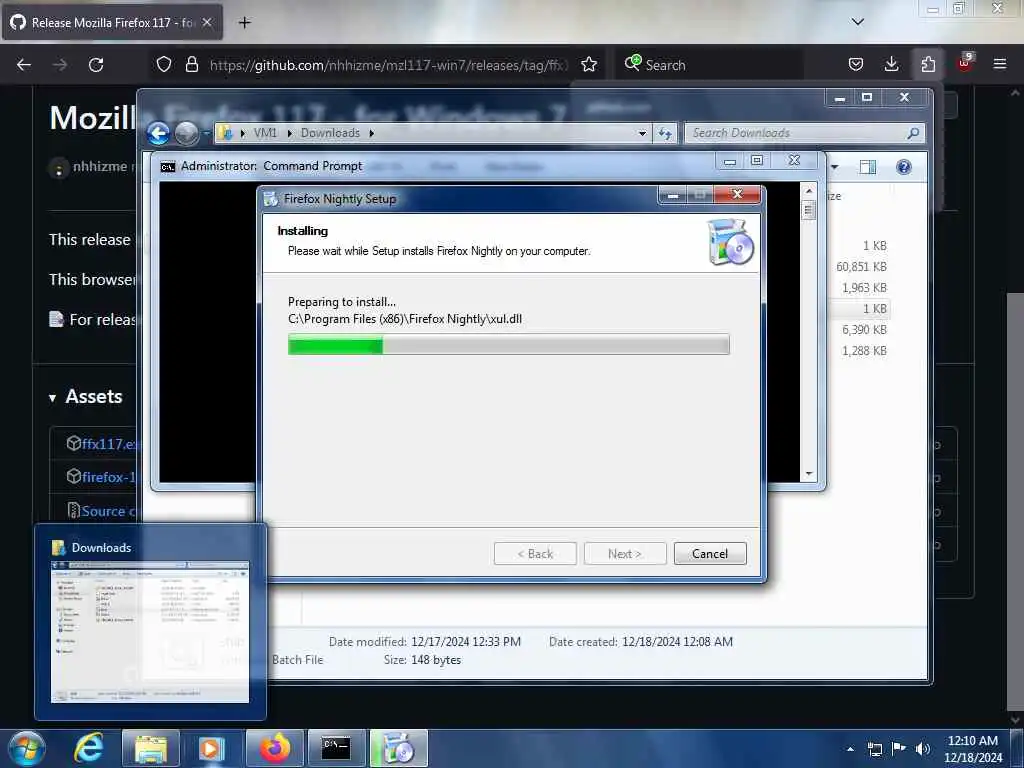This screenshot has width=1024, height=768.
Task: Click Cancel in Firefox Nightly Setup
Action: click(710, 554)
